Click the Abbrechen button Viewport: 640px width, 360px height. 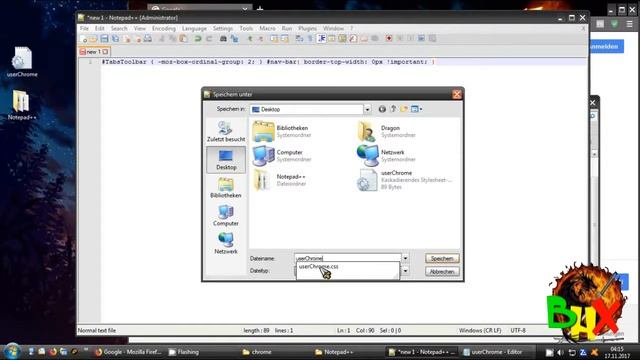click(x=442, y=271)
